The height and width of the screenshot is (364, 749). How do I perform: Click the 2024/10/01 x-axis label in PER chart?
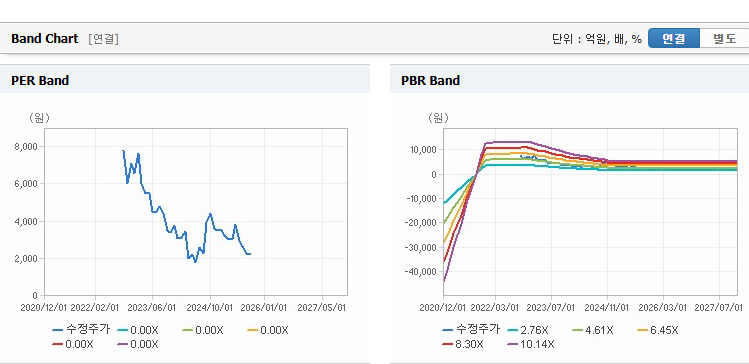(x=210, y=307)
